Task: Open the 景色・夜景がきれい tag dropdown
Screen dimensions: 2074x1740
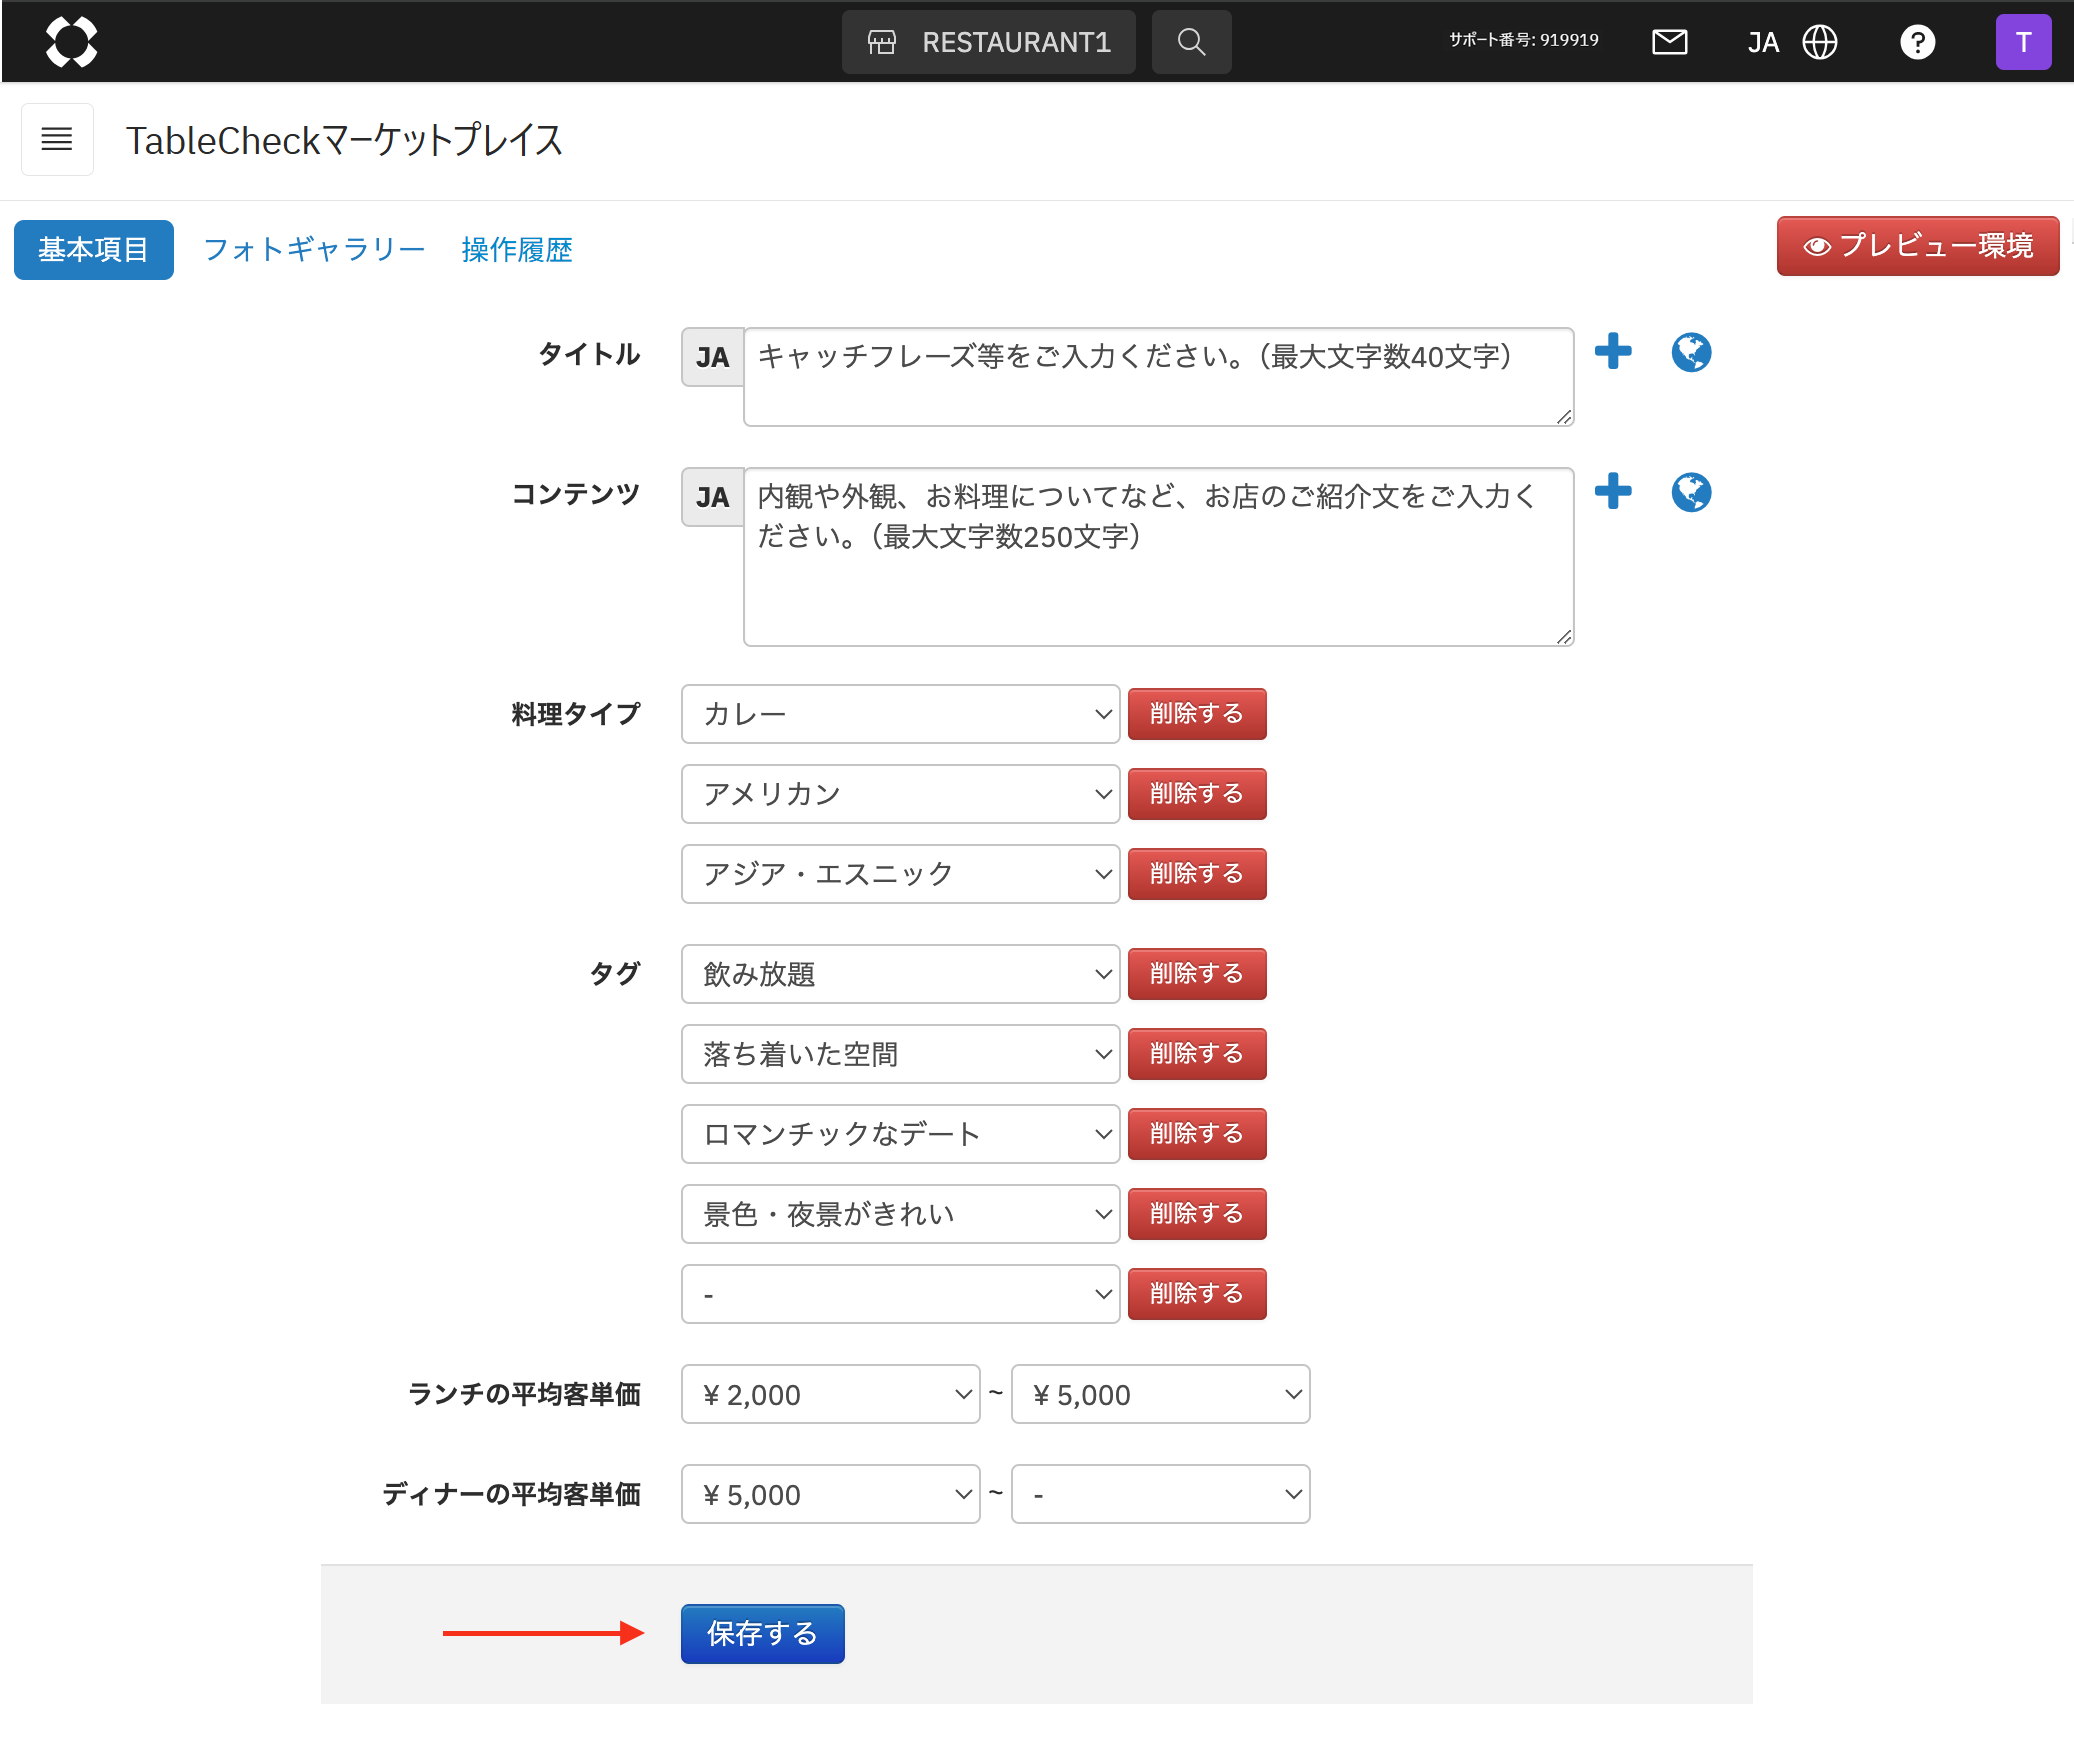Action: coord(900,1214)
